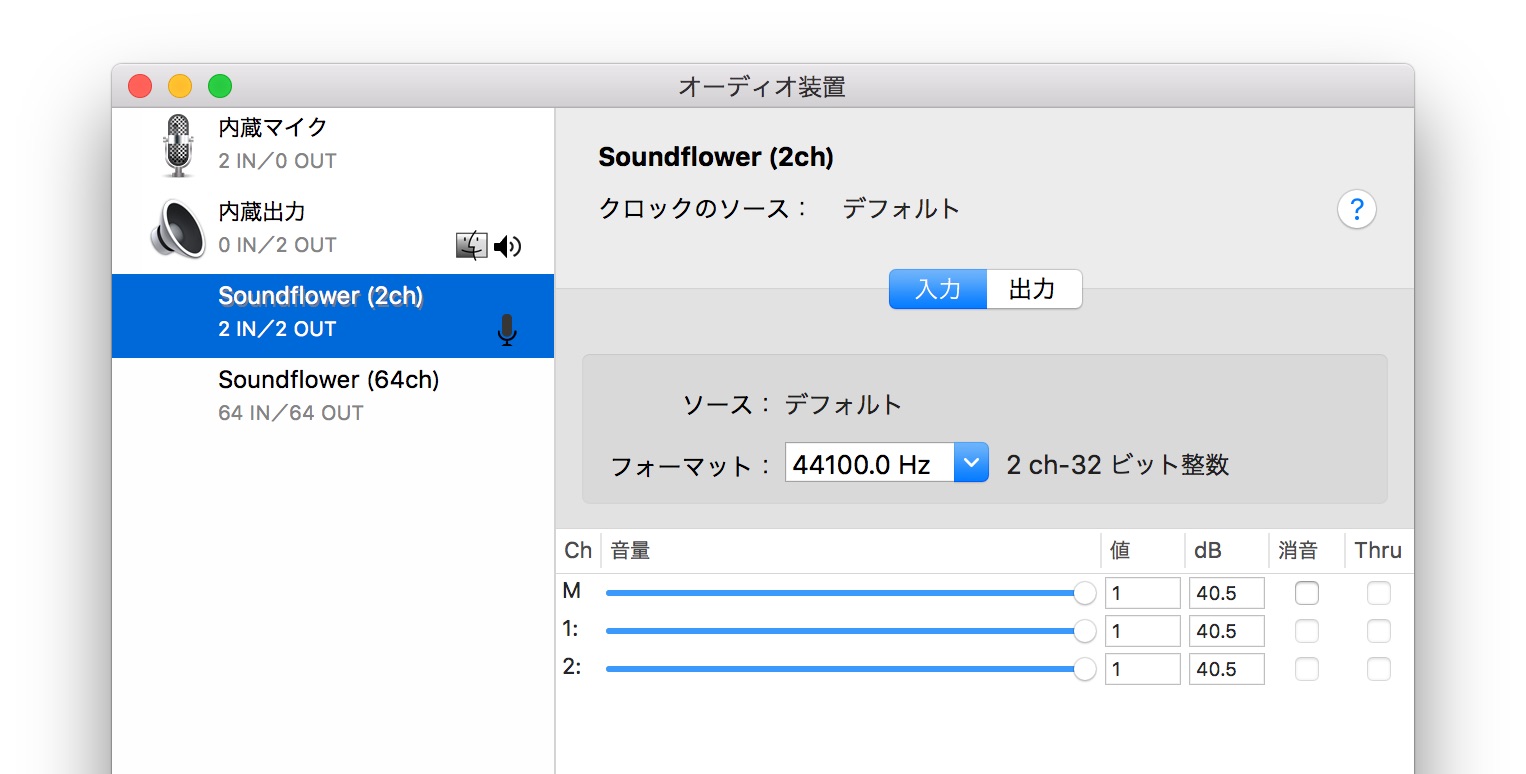Click the オーディオ装置 window title
The height and width of the screenshot is (774, 1526).
(762, 87)
